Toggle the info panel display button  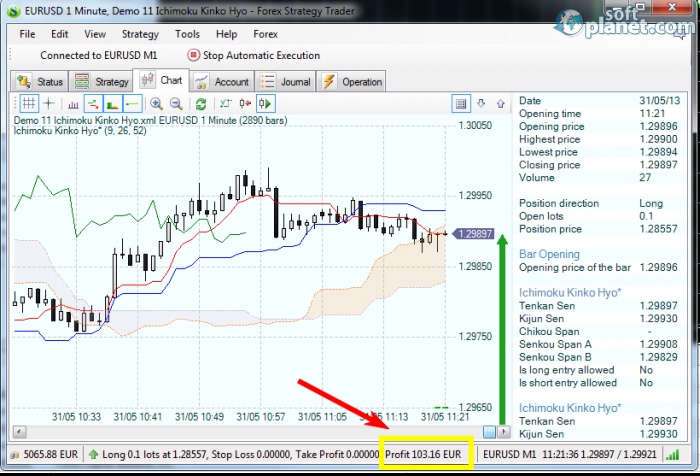[x=461, y=104]
